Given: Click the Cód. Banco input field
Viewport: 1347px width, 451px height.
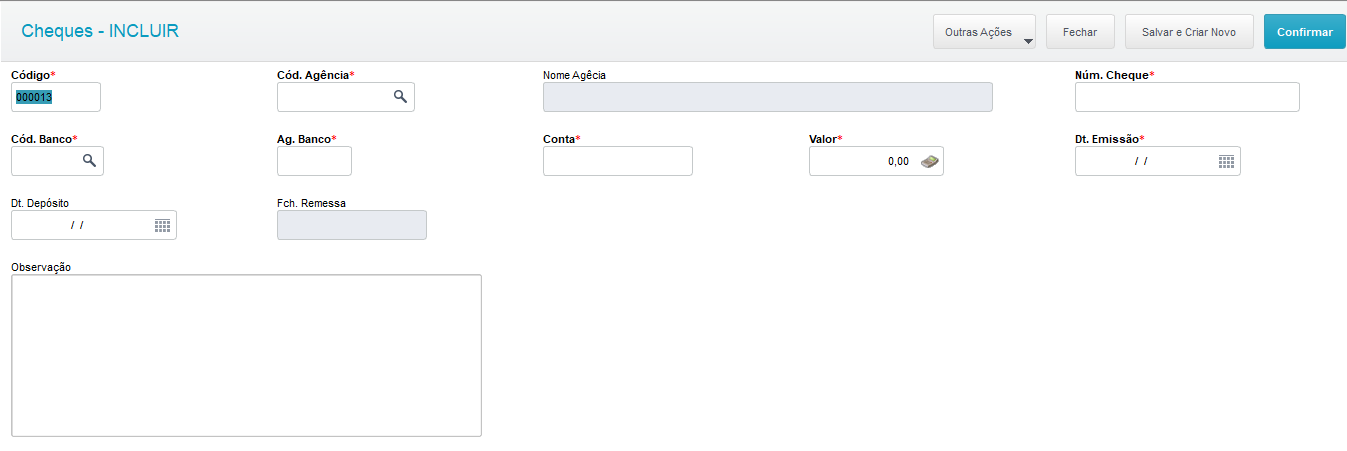Looking at the screenshot, I should 44,161.
